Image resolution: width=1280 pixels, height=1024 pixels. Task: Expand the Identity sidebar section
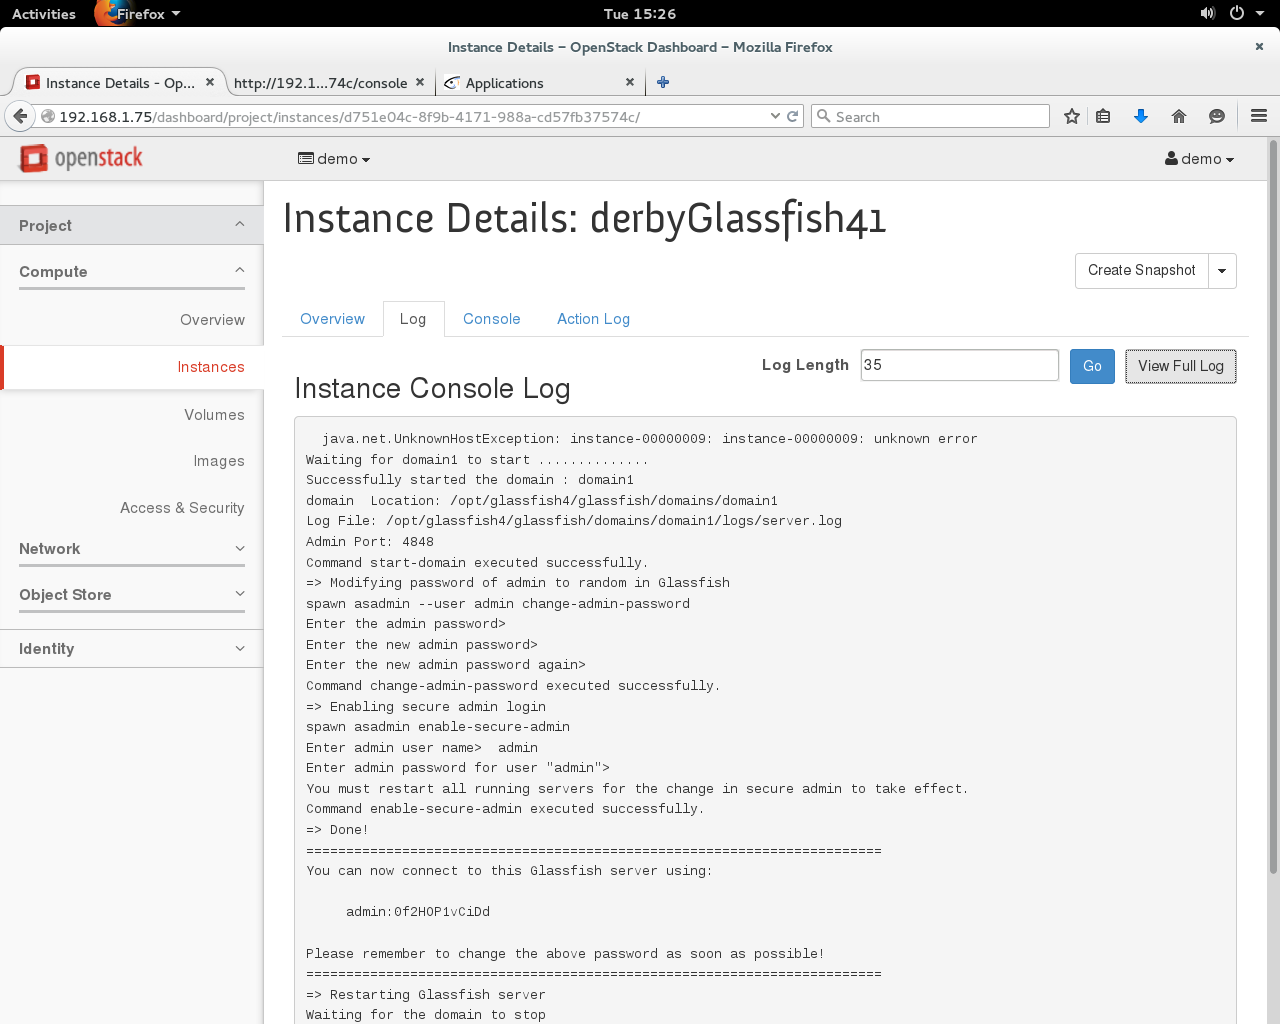[131, 648]
